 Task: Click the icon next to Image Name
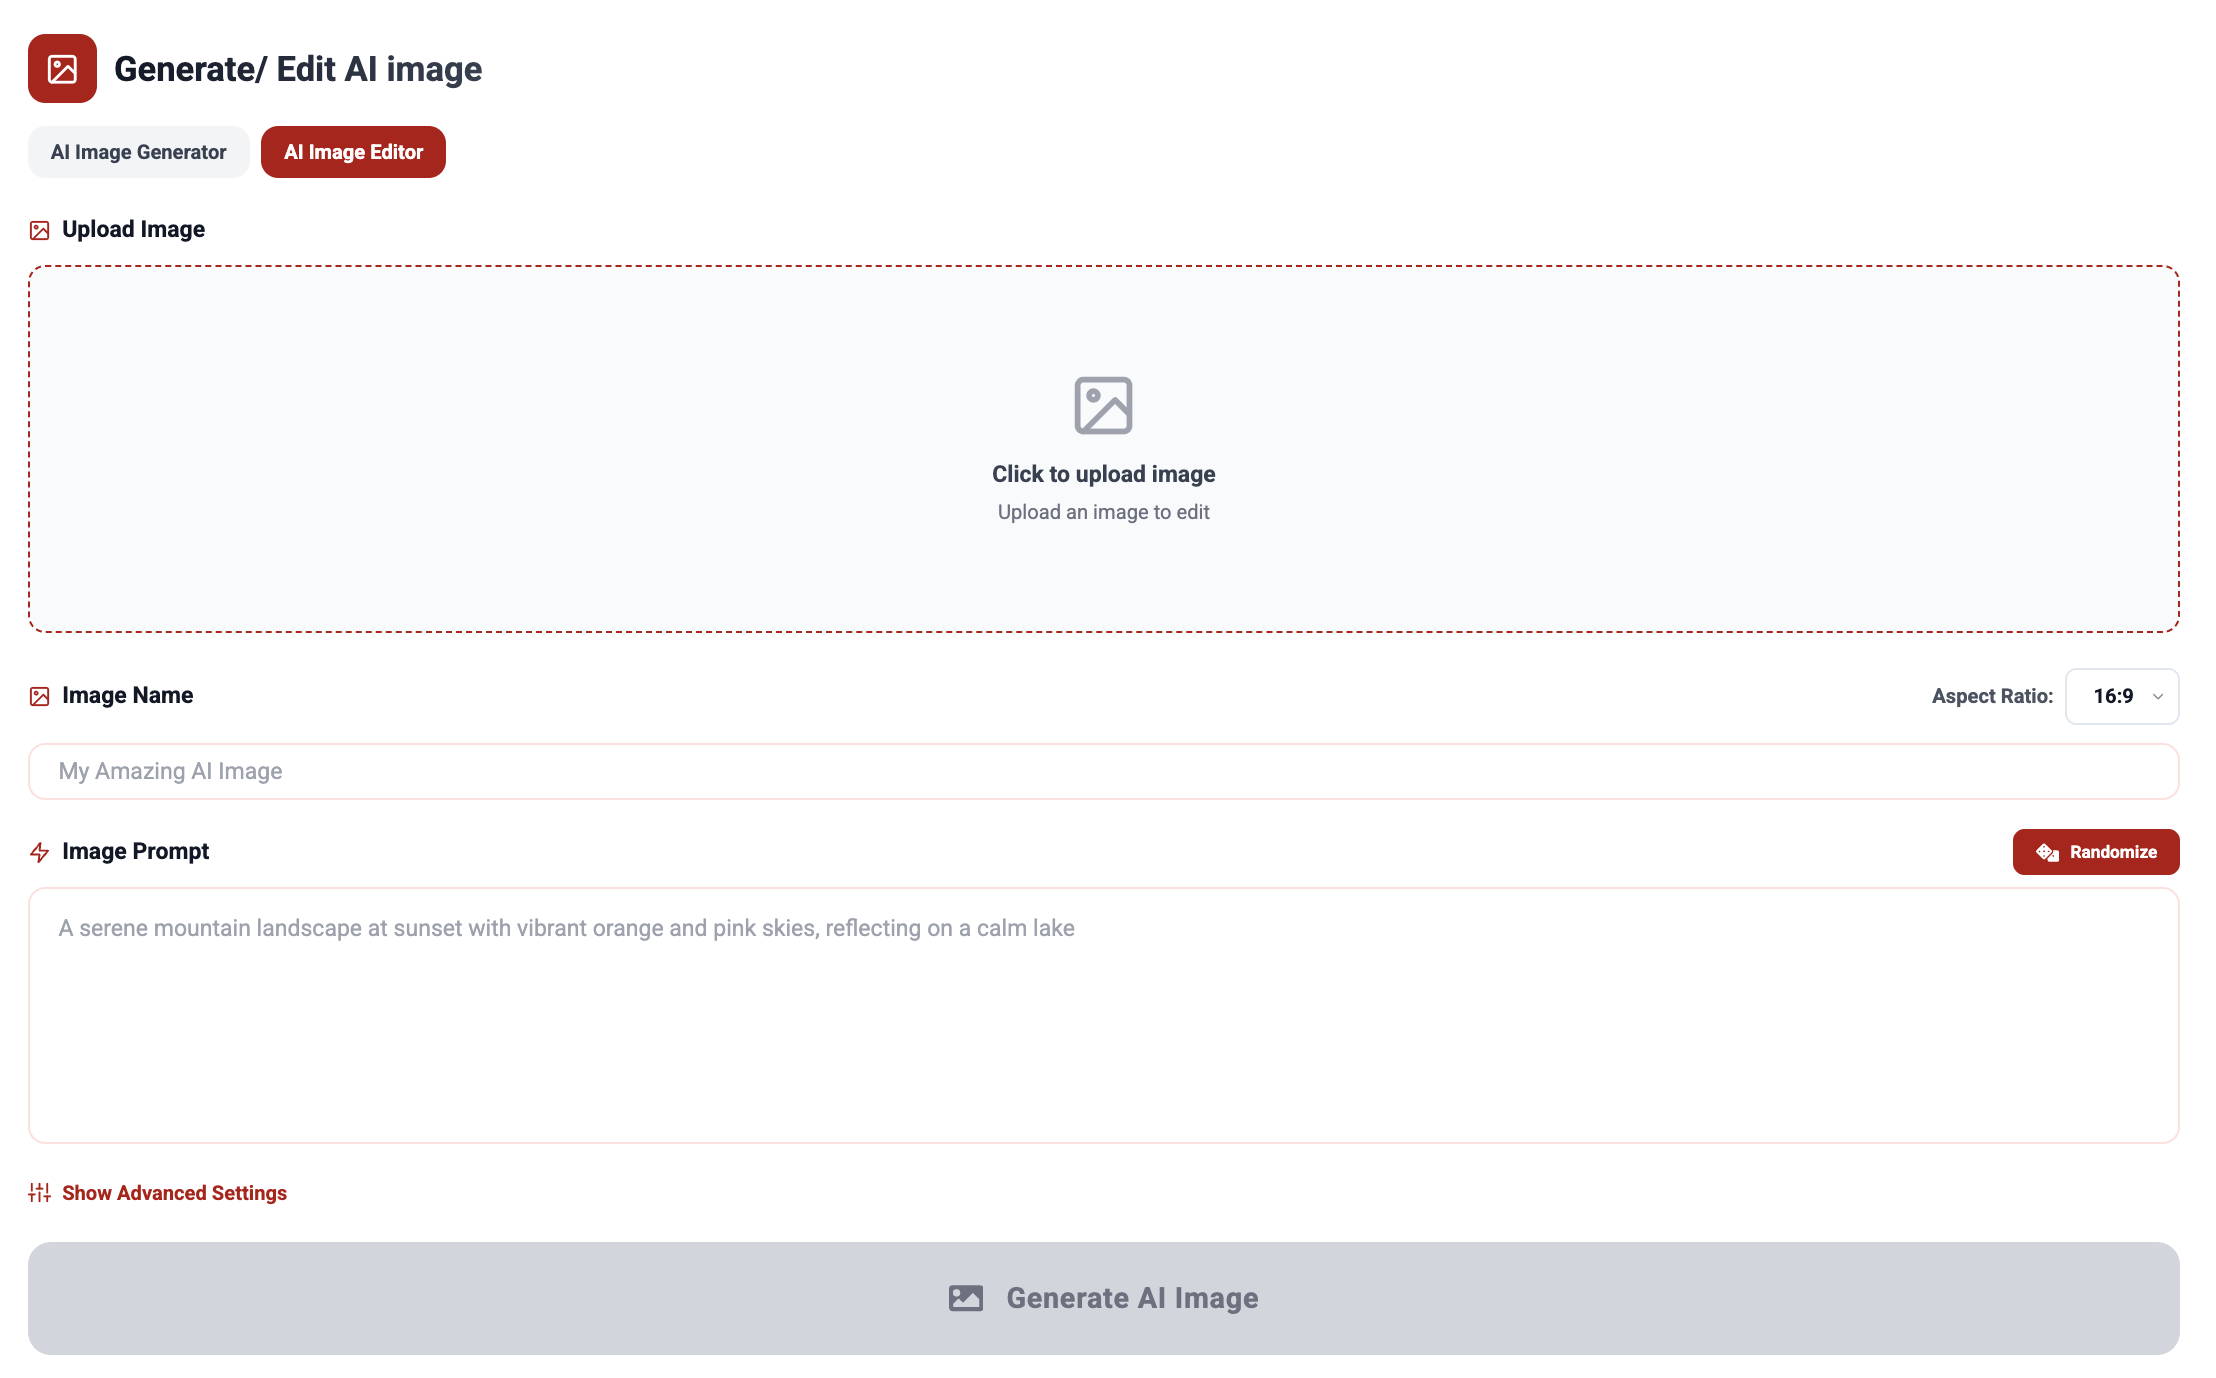coord(40,697)
